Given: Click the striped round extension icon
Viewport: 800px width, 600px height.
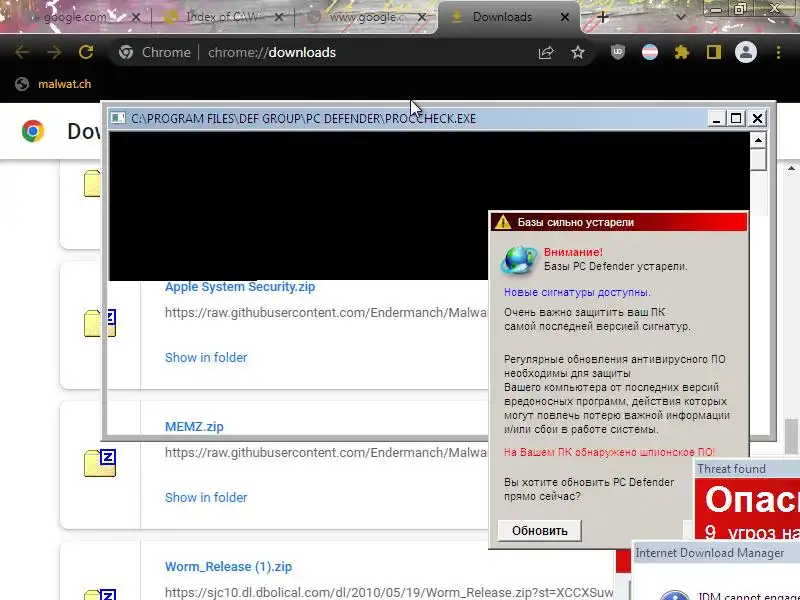Looking at the screenshot, I should [649, 52].
